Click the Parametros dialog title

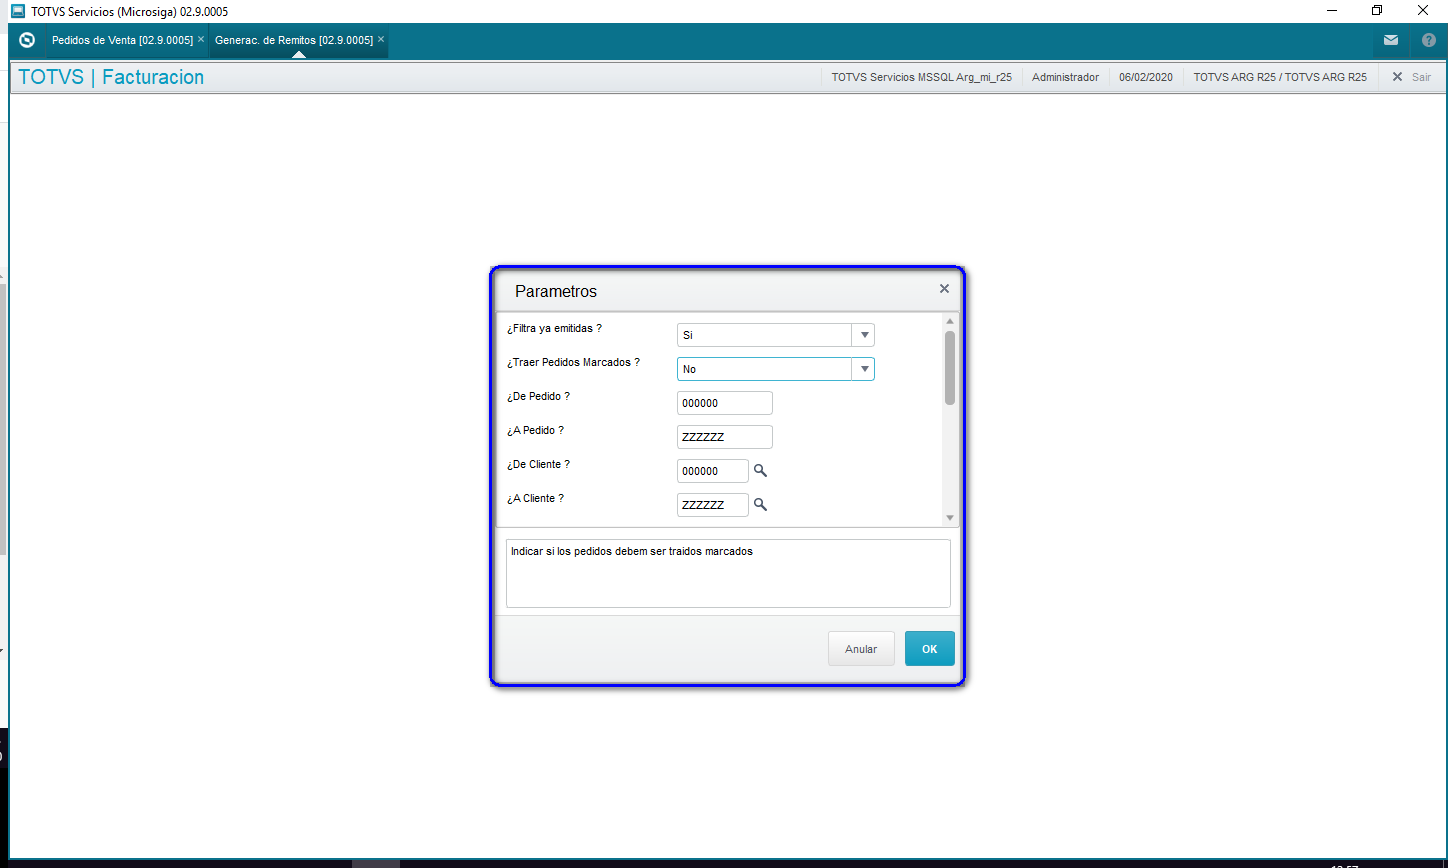[x=556, y=292]
